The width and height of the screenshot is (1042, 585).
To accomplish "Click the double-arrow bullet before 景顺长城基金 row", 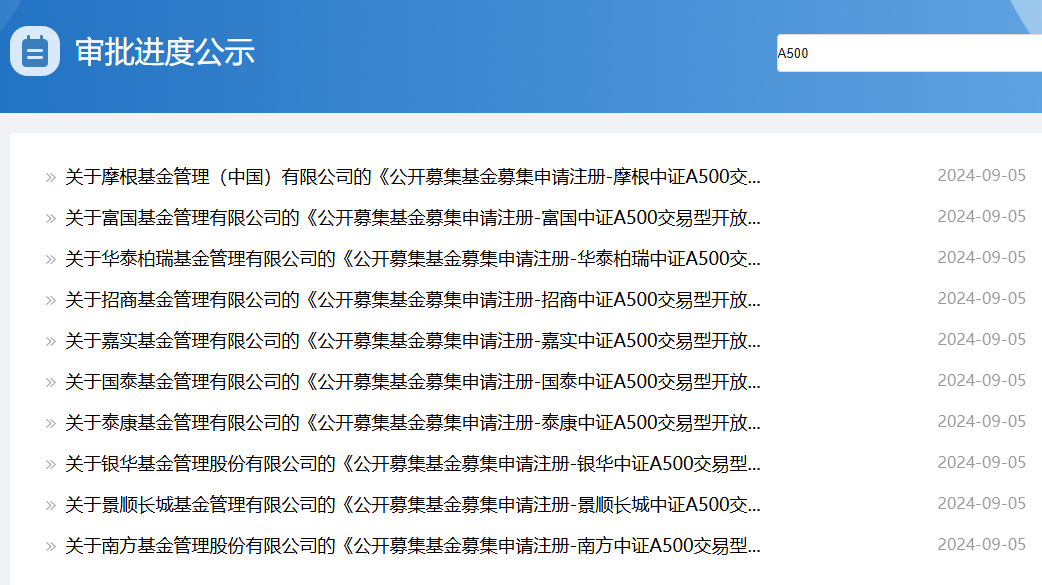I will tap(51, 506).
